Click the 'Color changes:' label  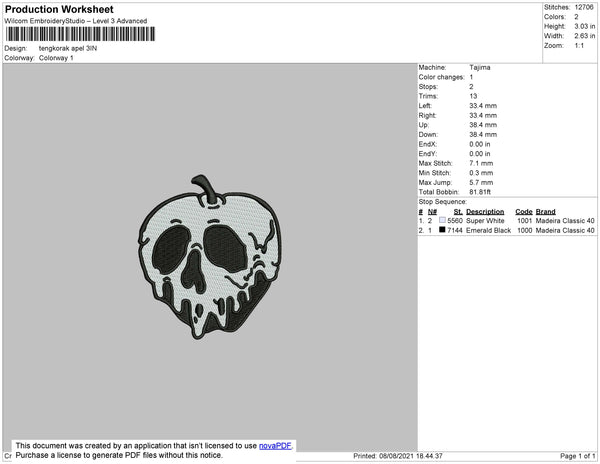pos(441,77)
